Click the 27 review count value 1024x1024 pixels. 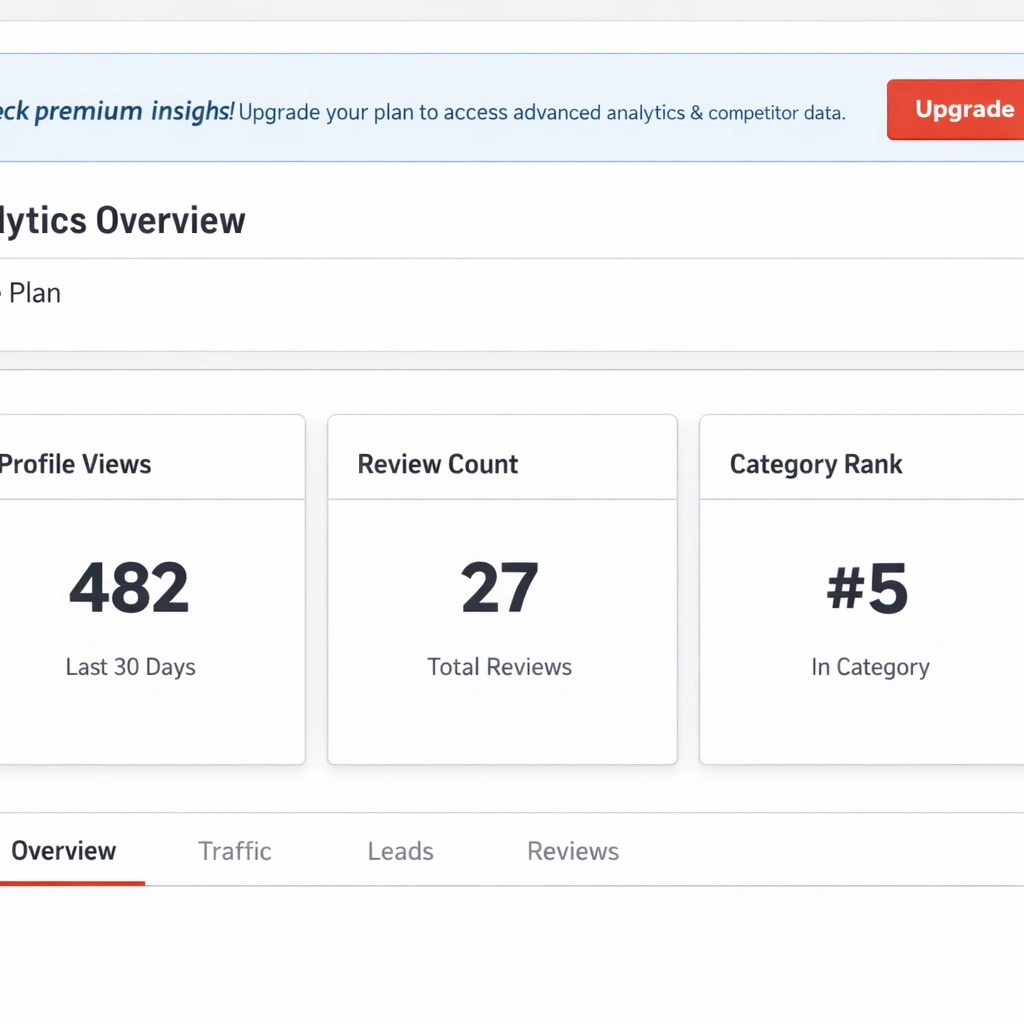pos(500,588)
